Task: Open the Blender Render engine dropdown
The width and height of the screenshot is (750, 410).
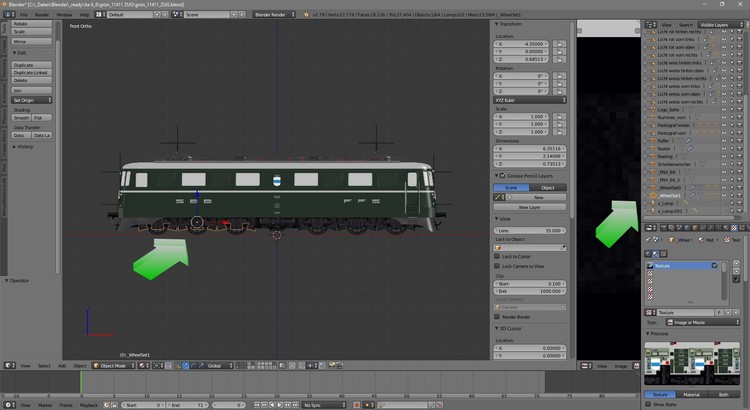Action: 274,15
